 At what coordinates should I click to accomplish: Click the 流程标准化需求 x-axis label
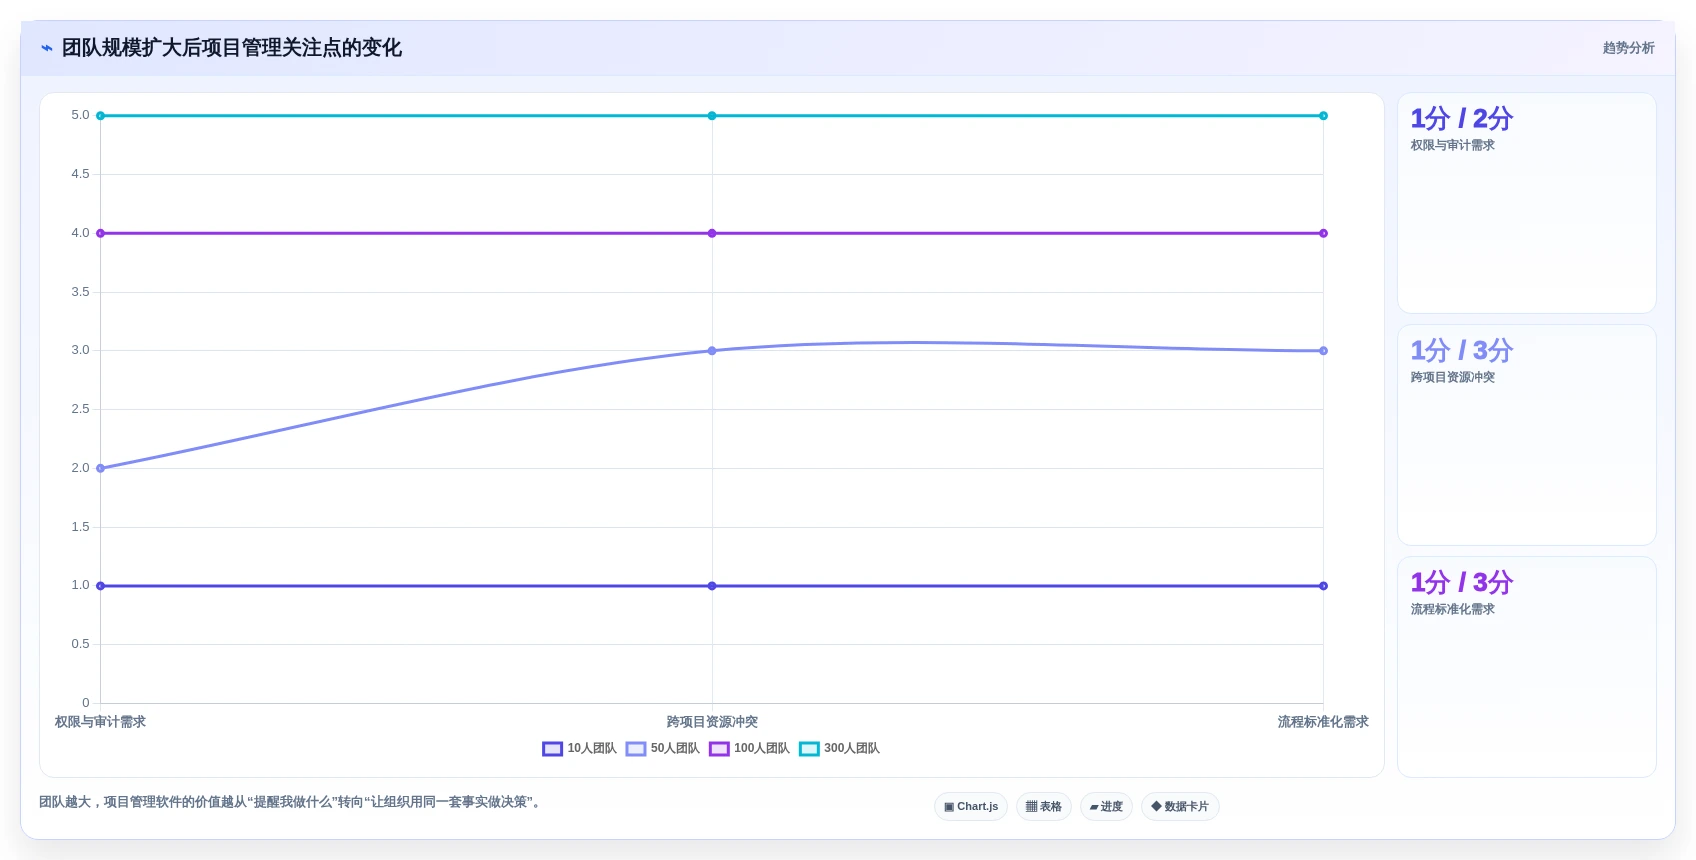pos(1323,722)
